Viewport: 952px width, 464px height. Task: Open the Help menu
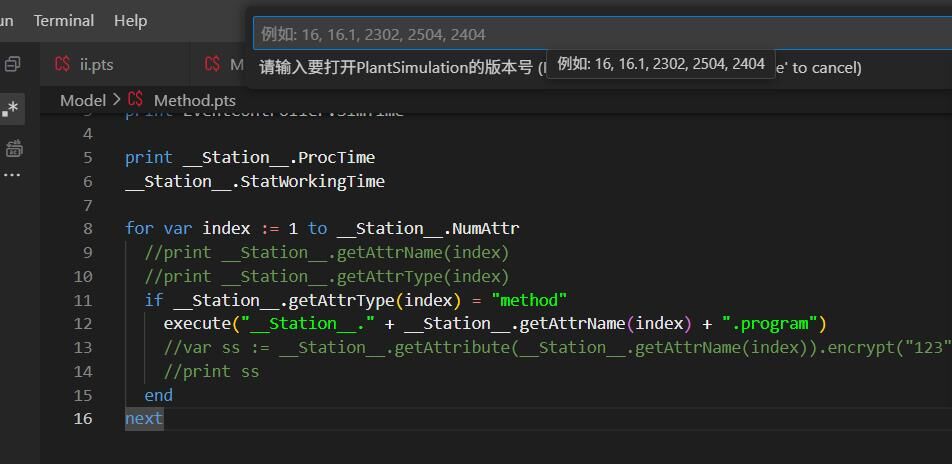click(130, 20)
